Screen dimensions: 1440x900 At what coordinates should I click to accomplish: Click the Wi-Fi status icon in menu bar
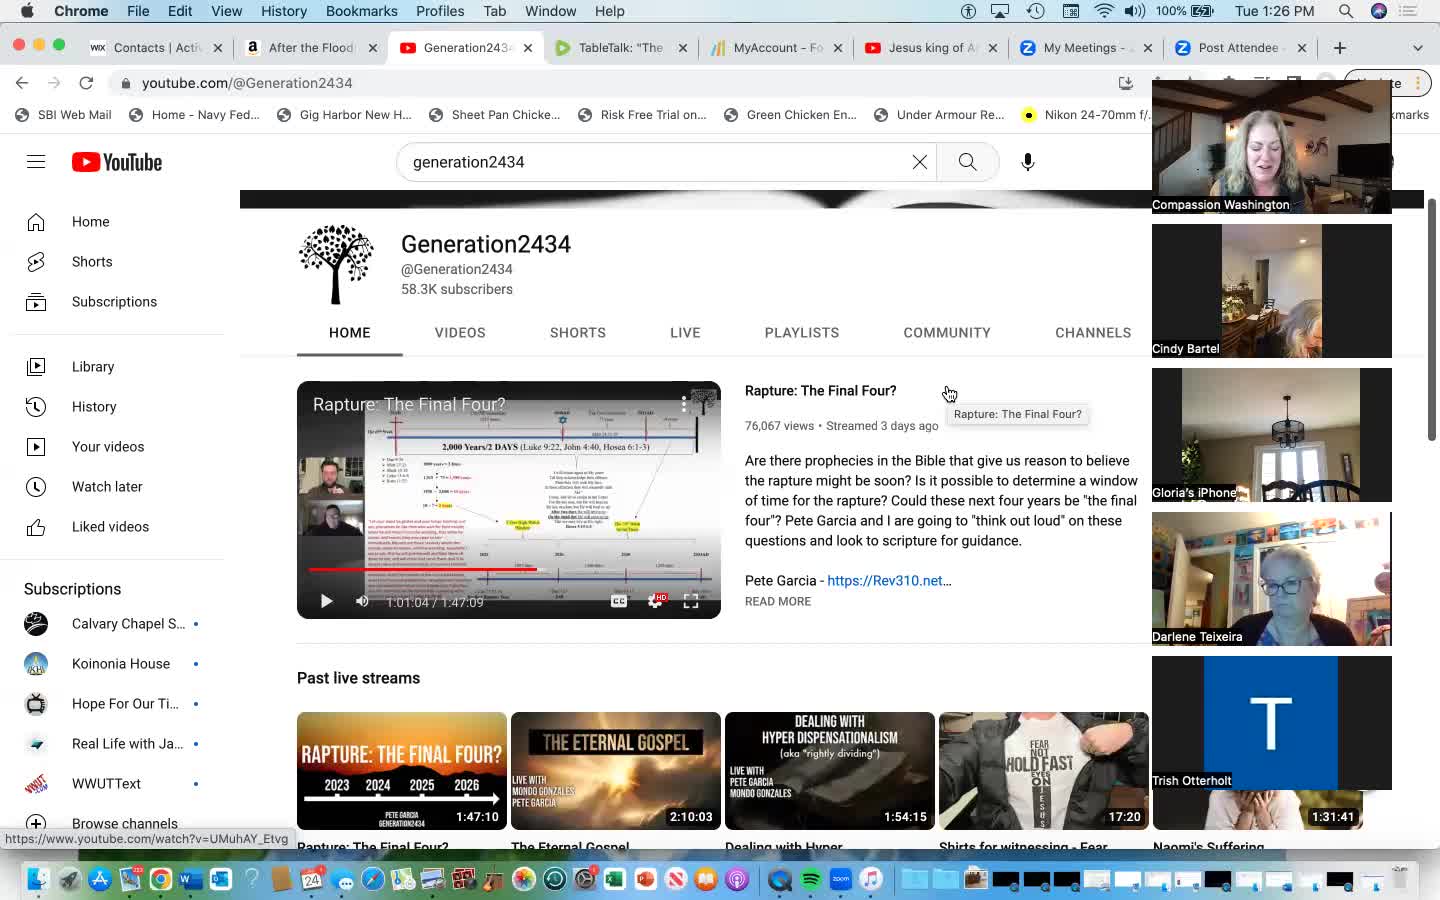(1103, 11)
